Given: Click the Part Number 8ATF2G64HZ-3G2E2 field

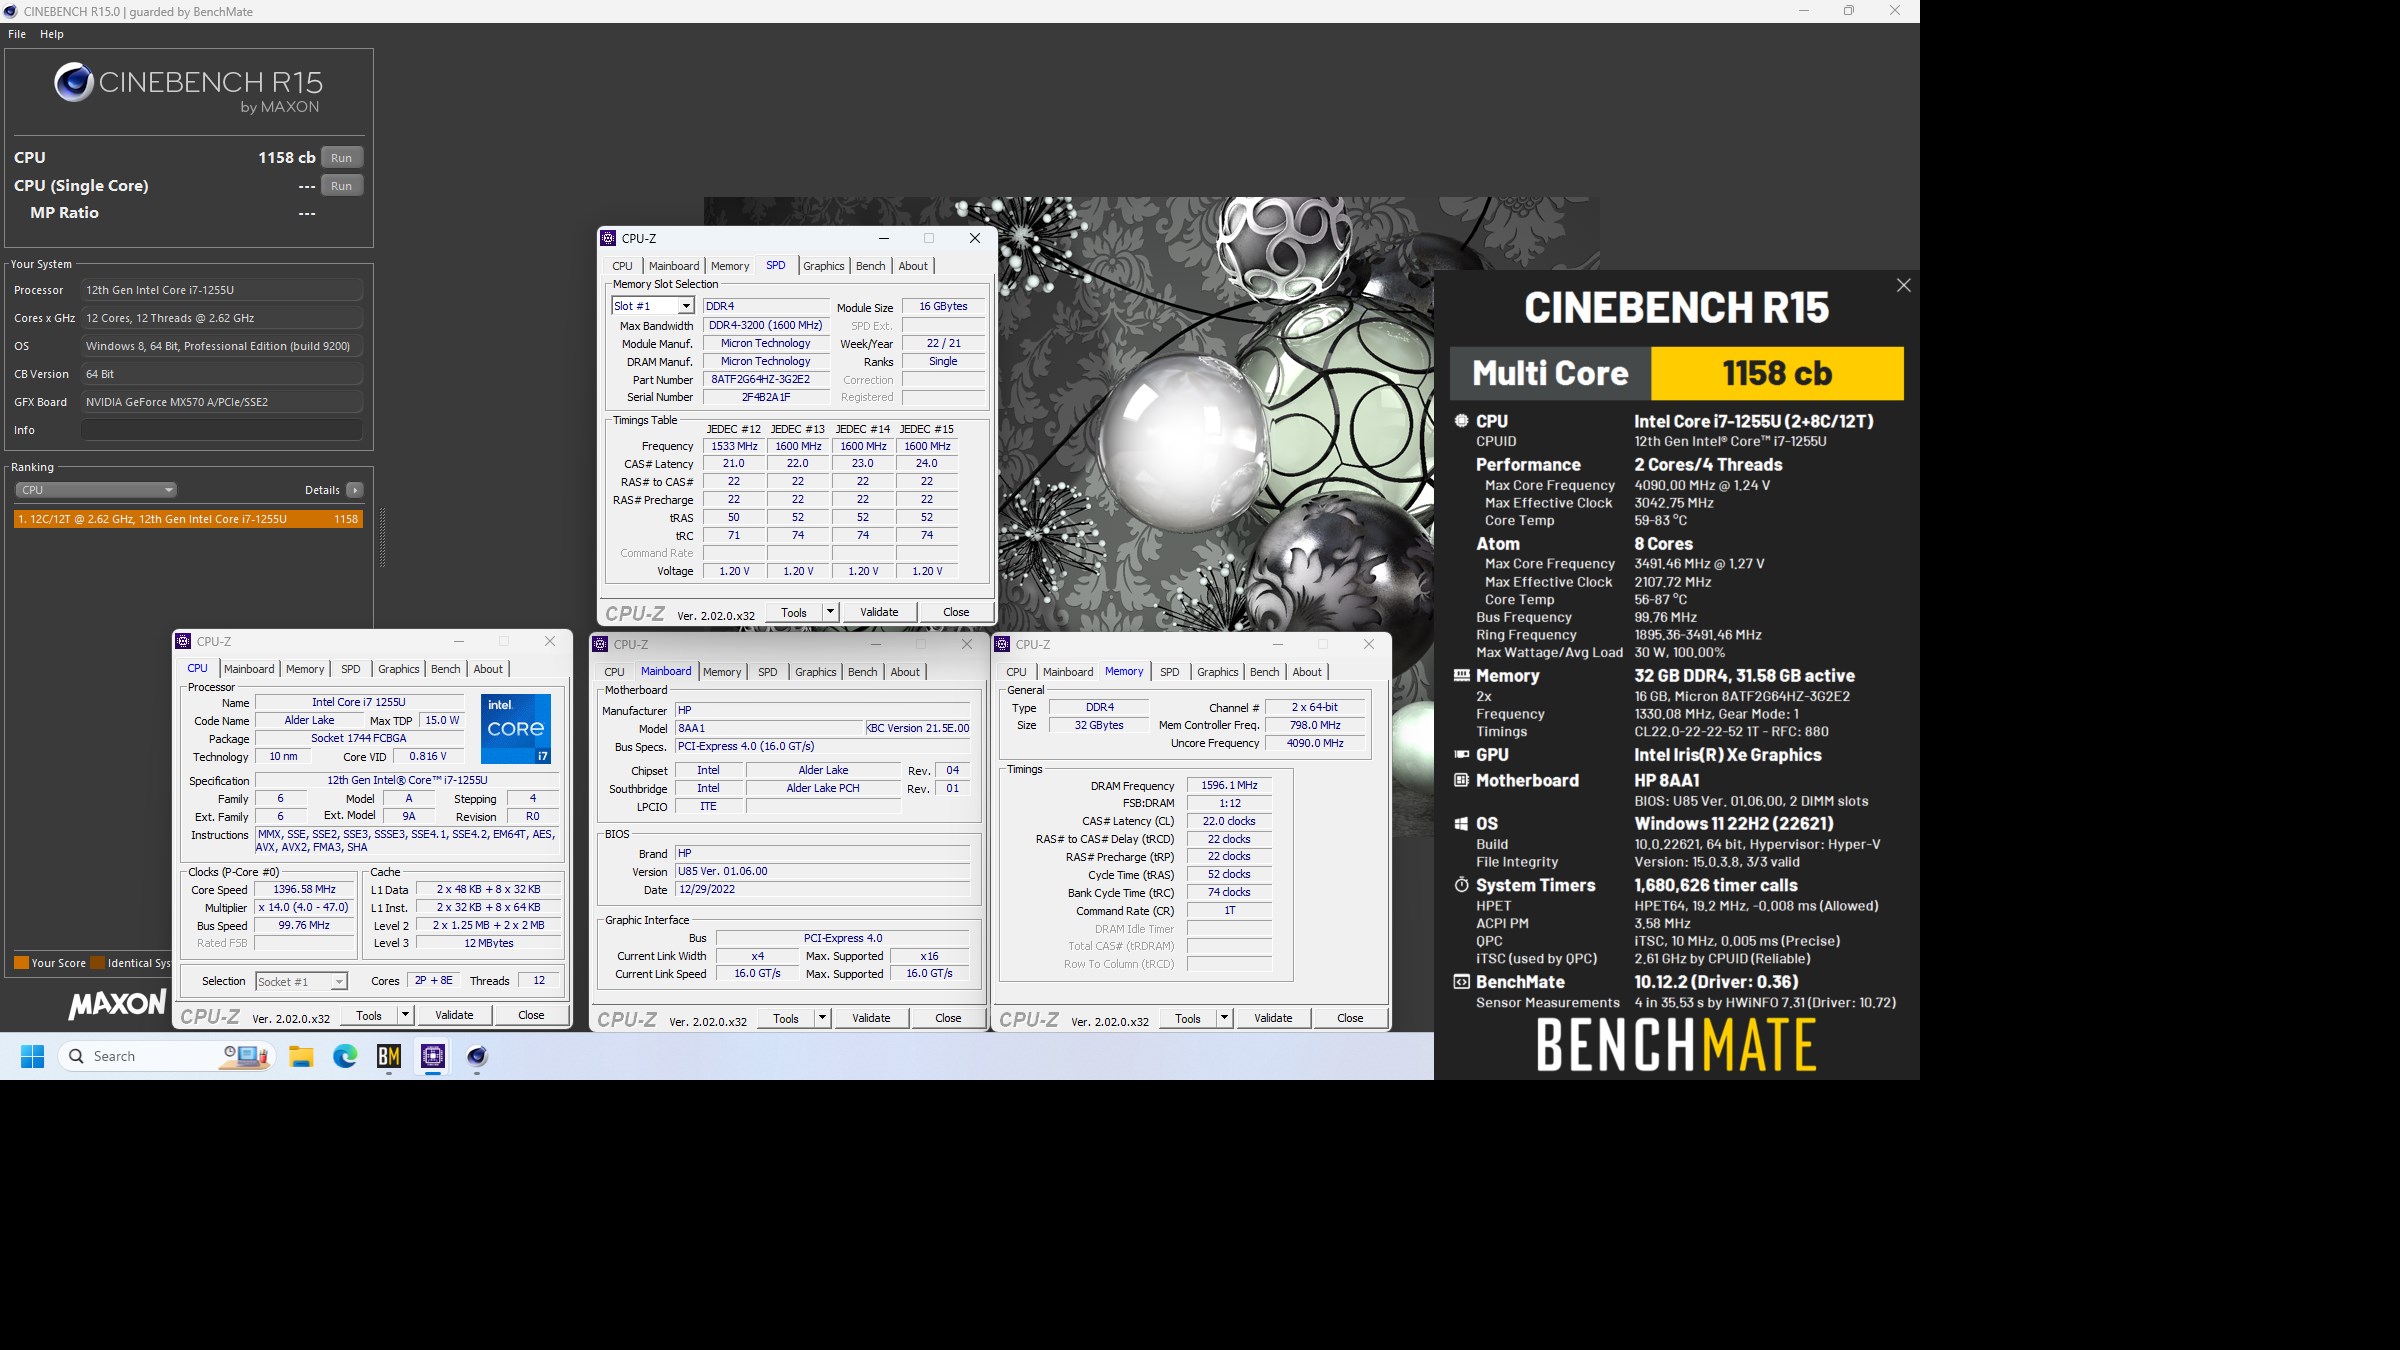Looking at the screenshot, I should (766, 380).
